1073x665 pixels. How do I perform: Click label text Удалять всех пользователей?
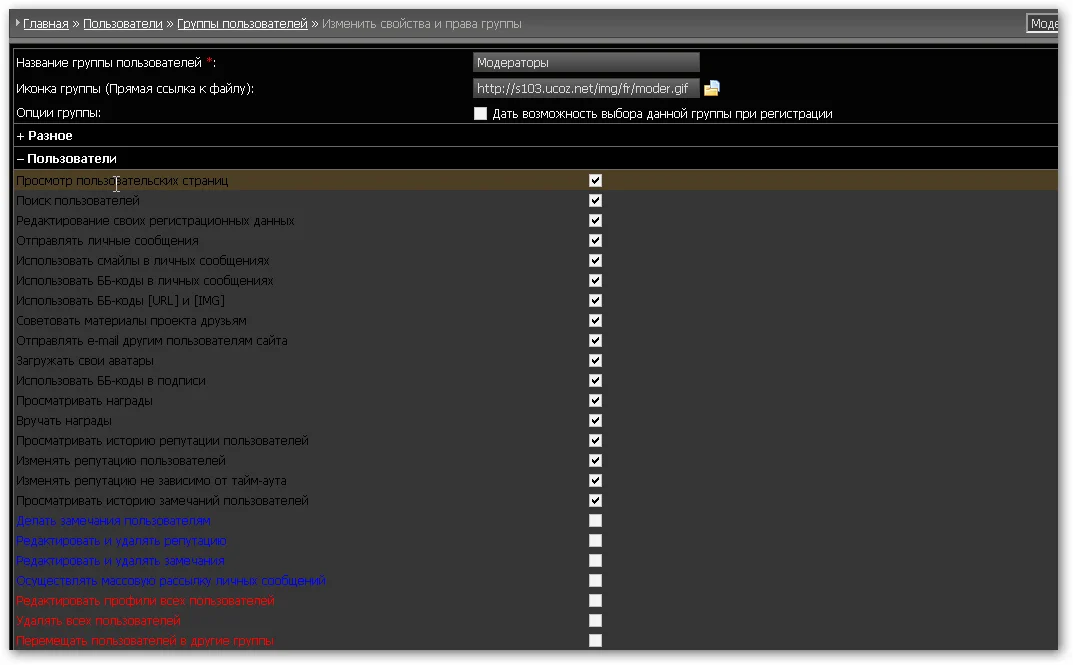(99, 621)
